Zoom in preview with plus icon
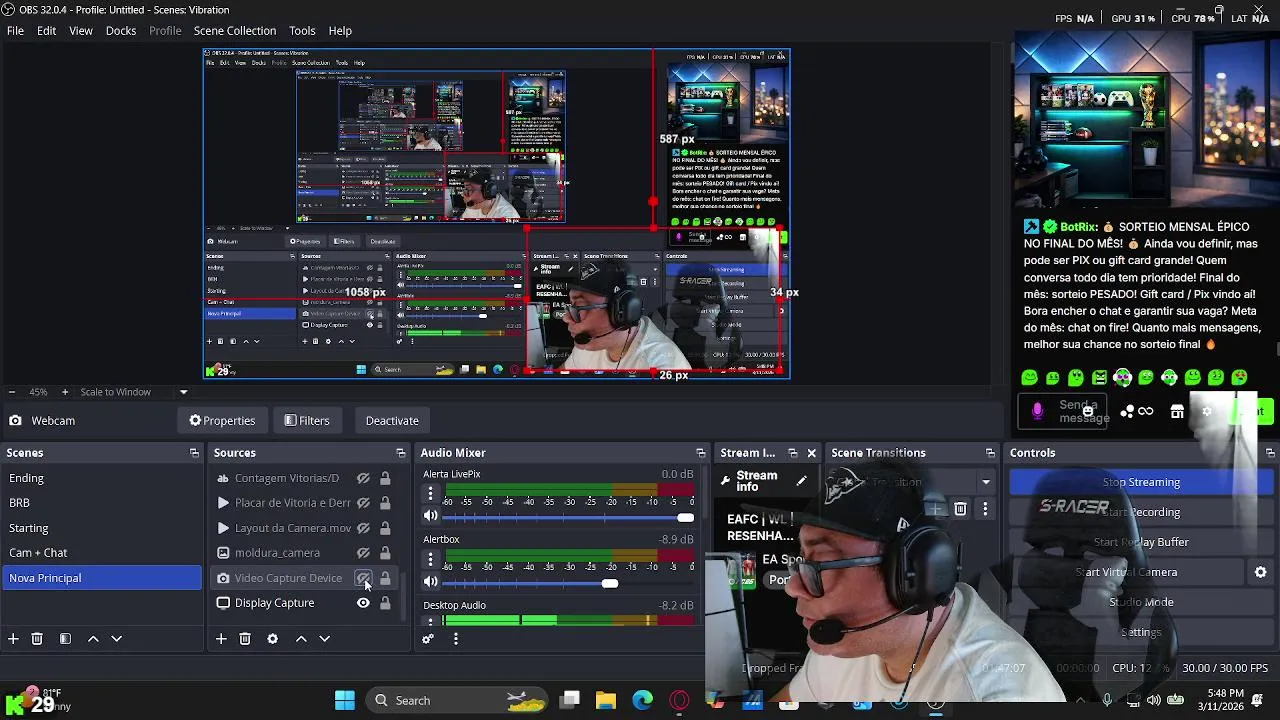The width and height of the screenshot is (1280, 720). [65, 392]
